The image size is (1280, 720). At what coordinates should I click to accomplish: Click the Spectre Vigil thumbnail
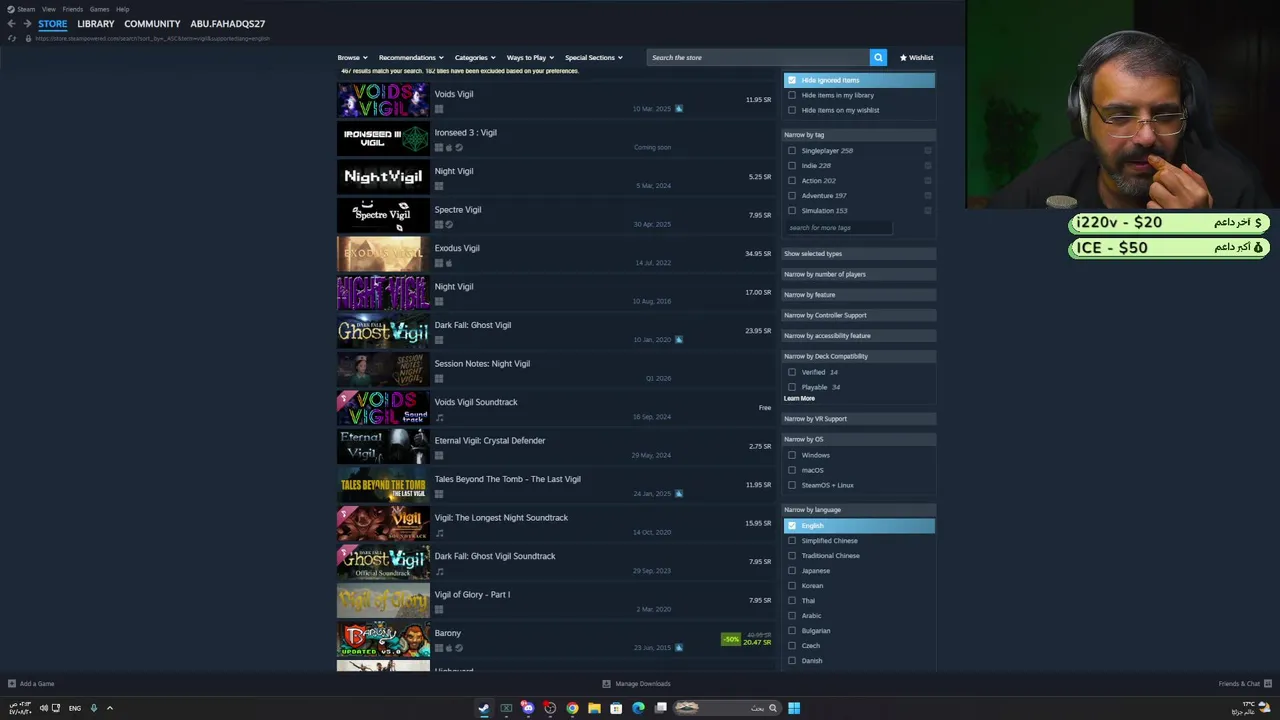click(383, 215)
